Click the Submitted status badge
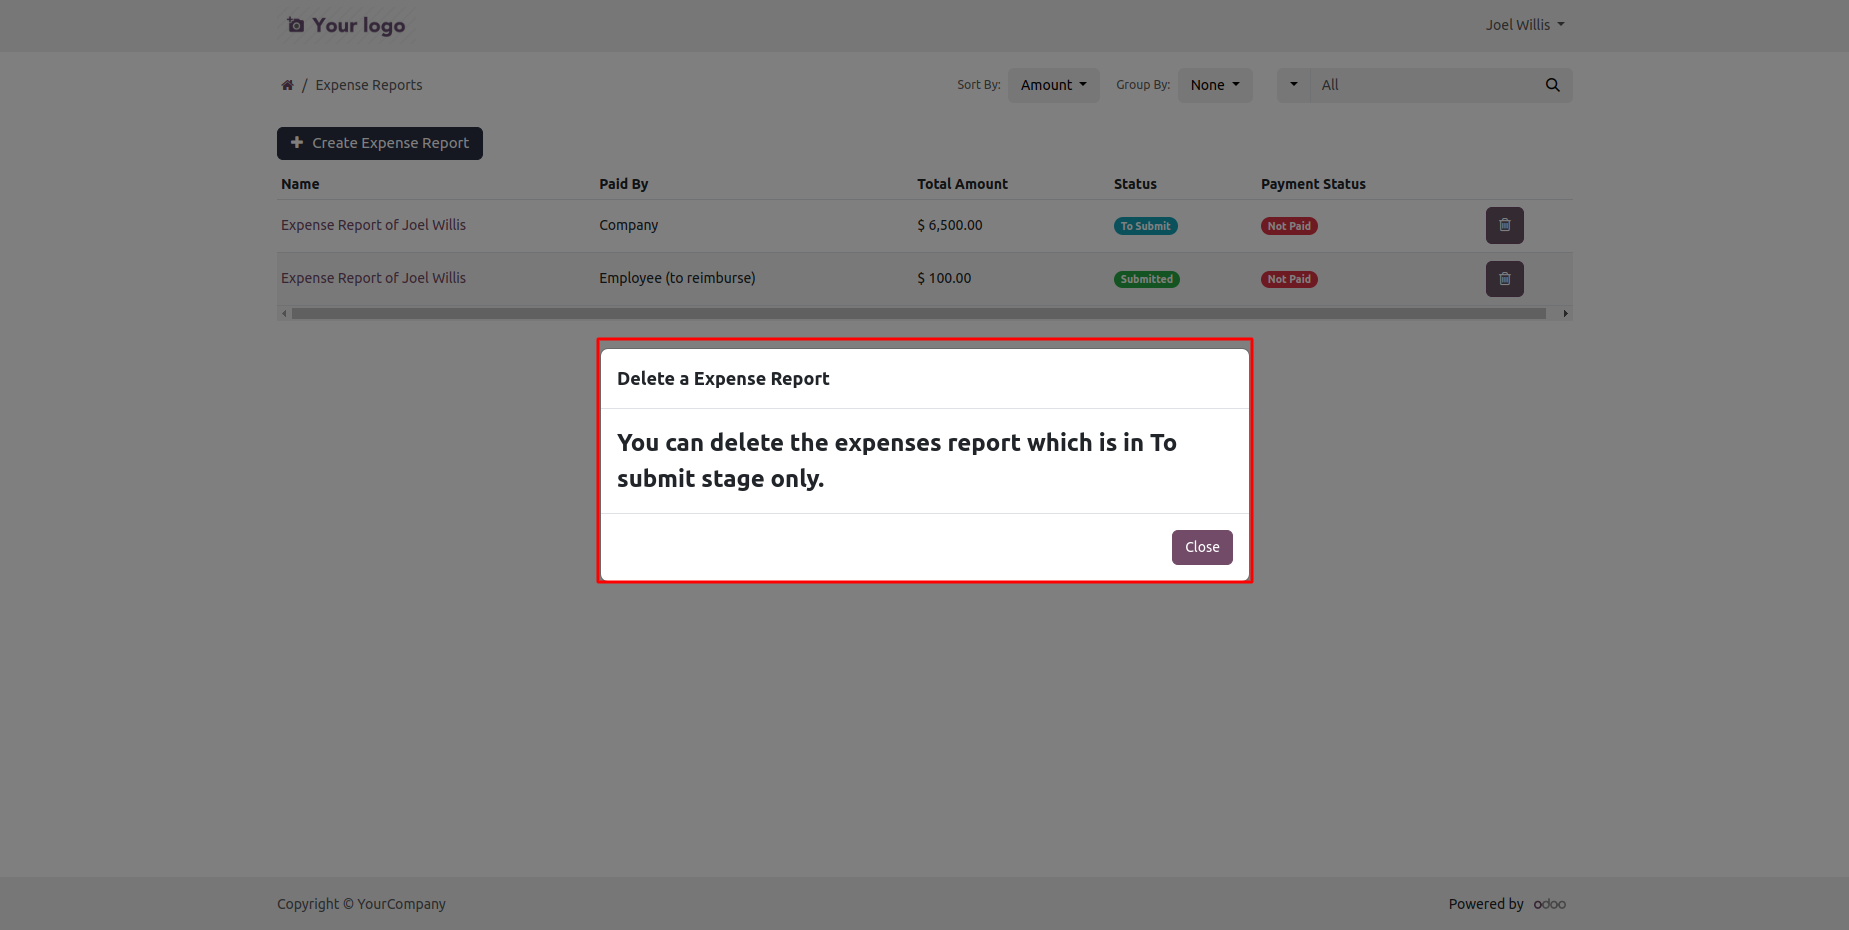1849x930 pixels. (1147, 279)
